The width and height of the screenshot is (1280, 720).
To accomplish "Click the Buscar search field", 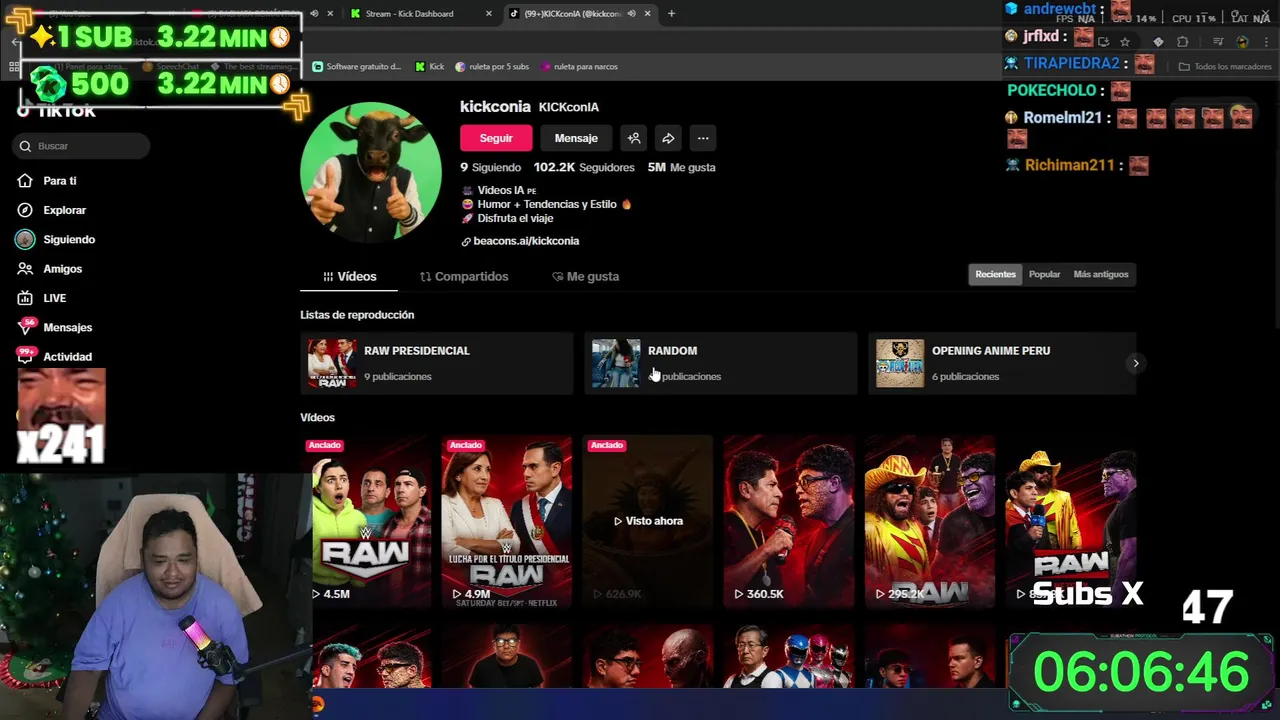I will (x=82, y=146).
